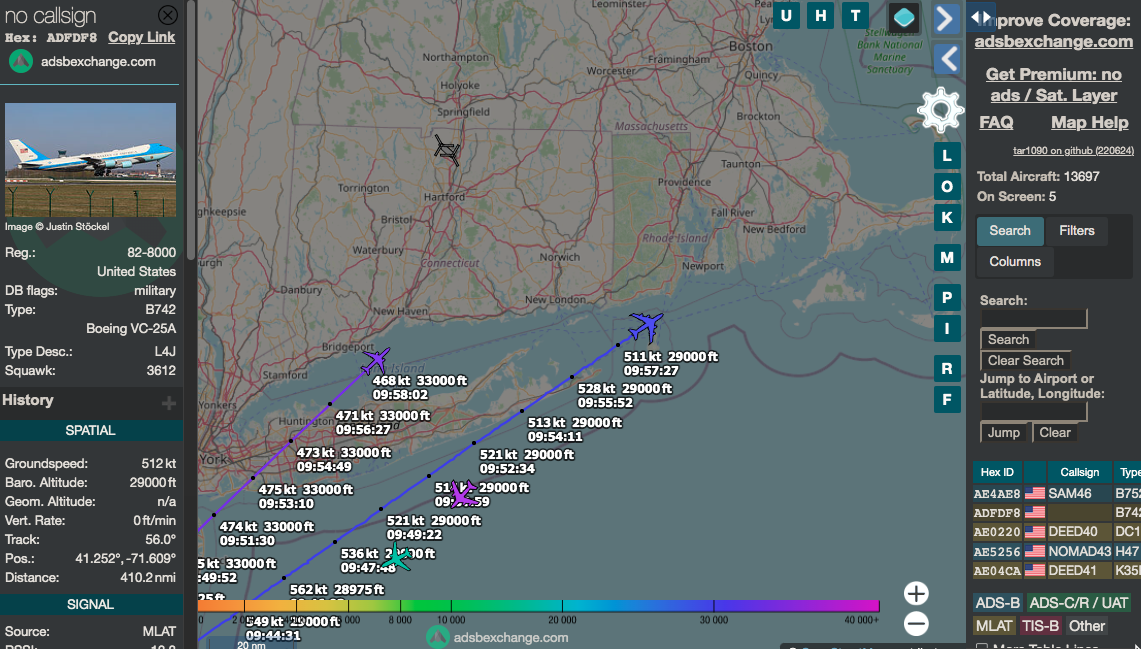Viewport: 1141px width, 649px height.
Task: Click the Search button under the field
Action: pos(1009,340)
